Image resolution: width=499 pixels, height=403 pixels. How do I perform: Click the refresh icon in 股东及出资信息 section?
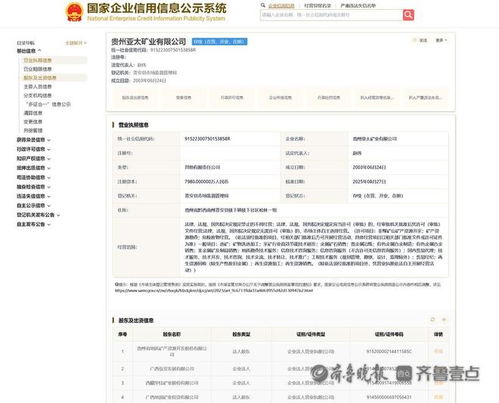coord(433,320)
